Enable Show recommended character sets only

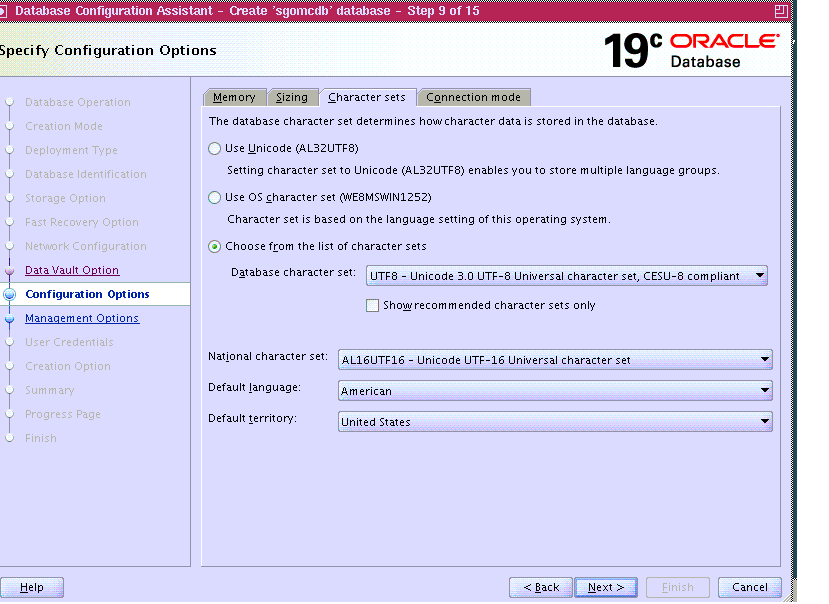[x=373, y=306]
